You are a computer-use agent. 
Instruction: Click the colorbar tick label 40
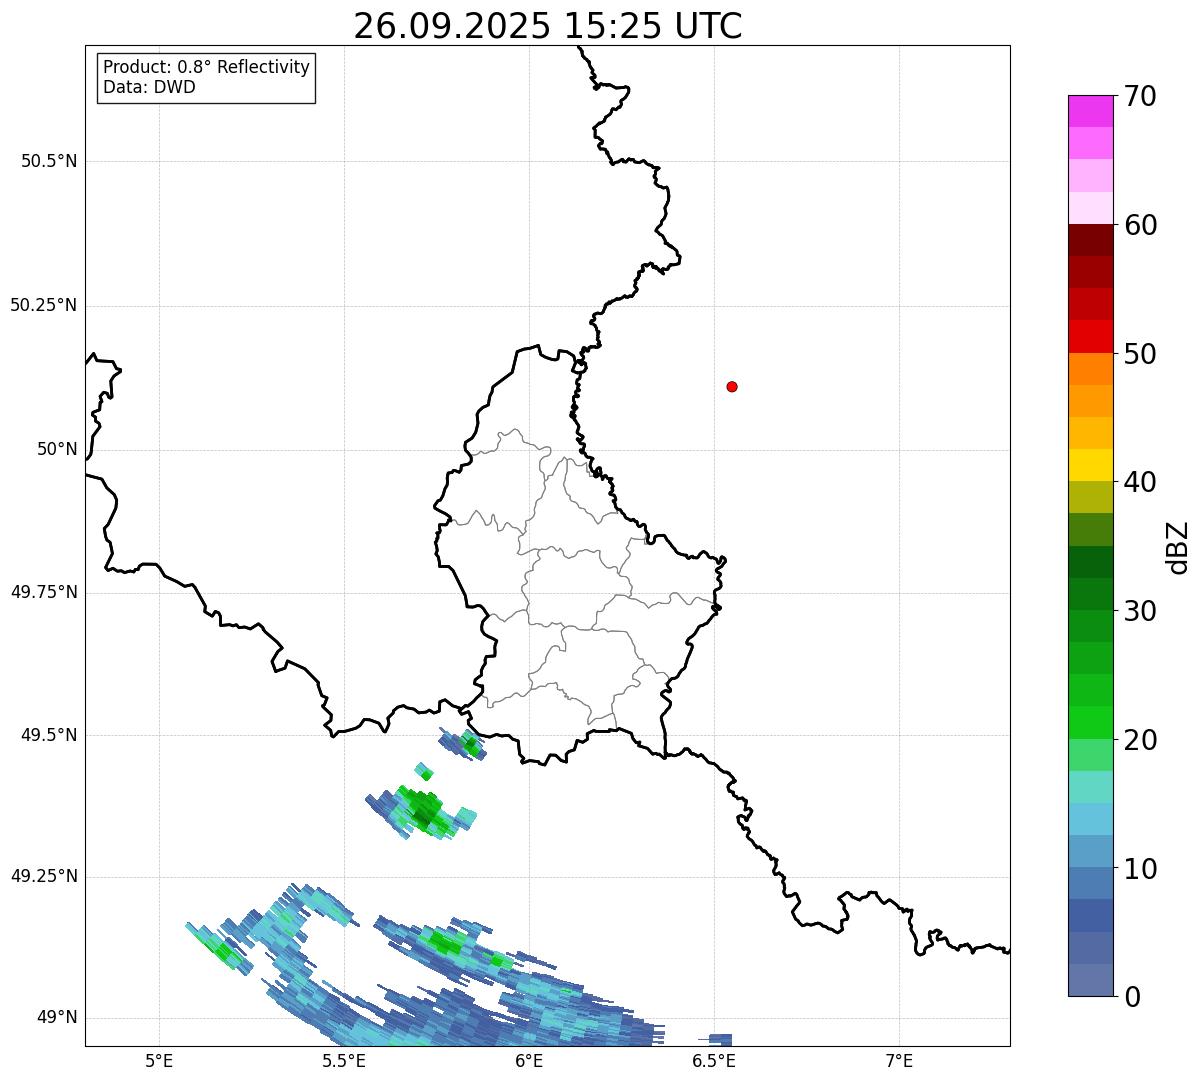(x=1140, y=482)
